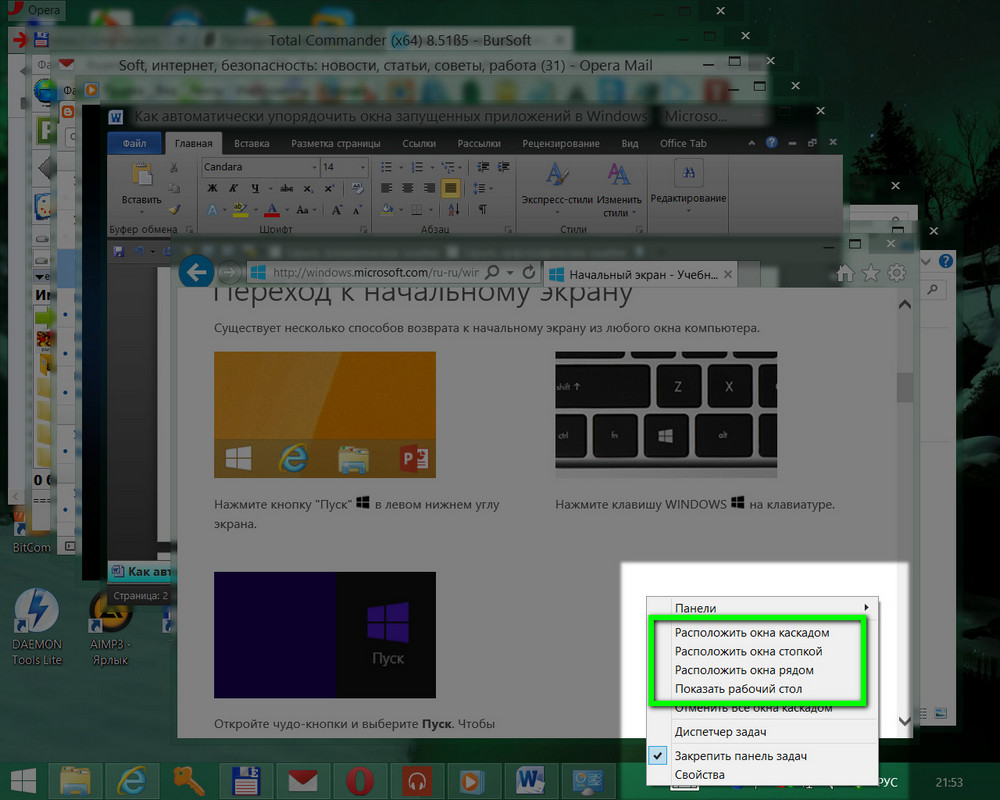Viewport: 1000px width, 800px height.
Task: Click the Format Painter brush in Word
Action: (x=174, y=209)
